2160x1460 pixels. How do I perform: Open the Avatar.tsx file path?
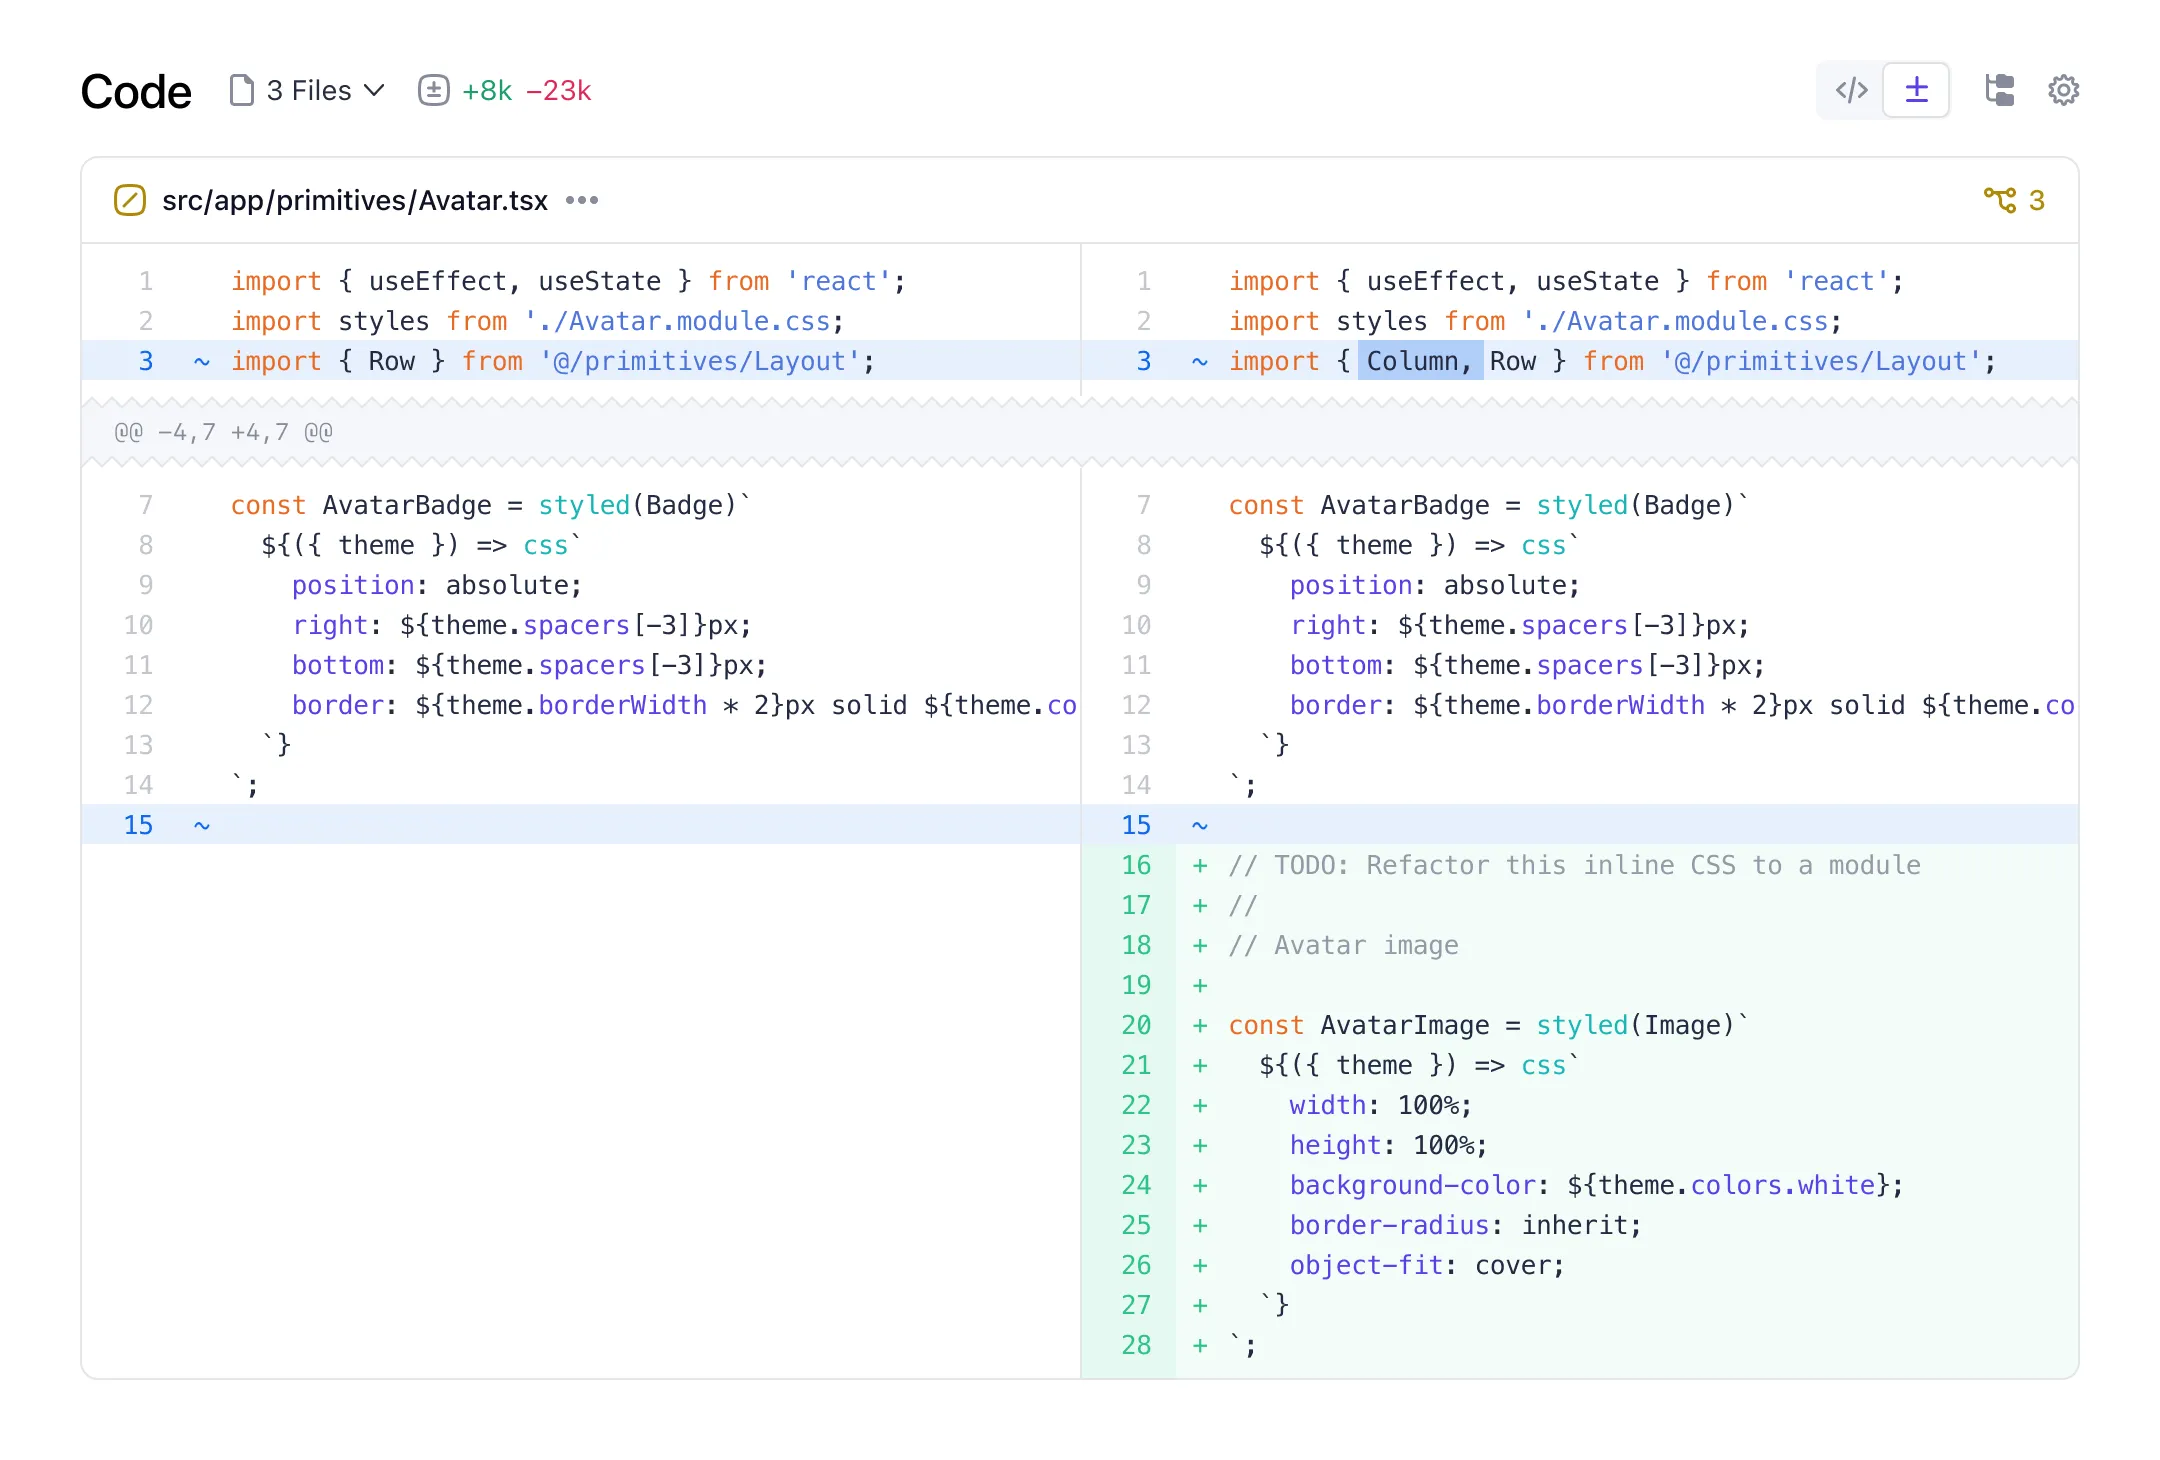[355, 201]
